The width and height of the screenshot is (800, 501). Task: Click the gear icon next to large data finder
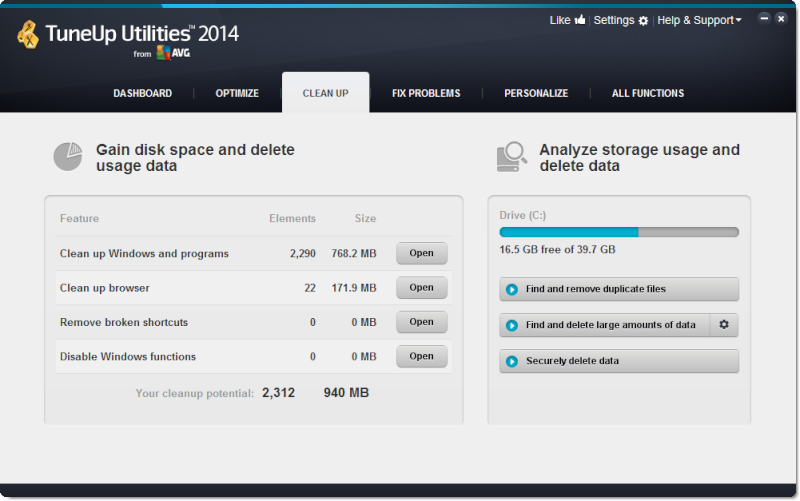[724, 325]
